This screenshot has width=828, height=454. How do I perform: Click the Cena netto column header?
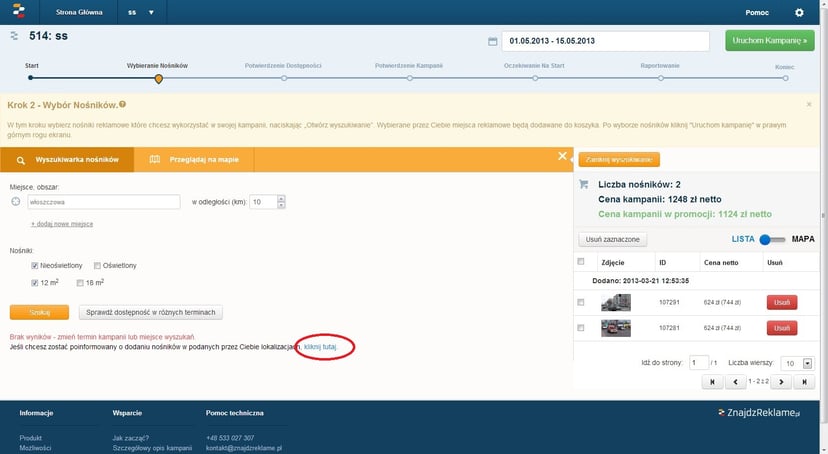click(x=721, y=262)
